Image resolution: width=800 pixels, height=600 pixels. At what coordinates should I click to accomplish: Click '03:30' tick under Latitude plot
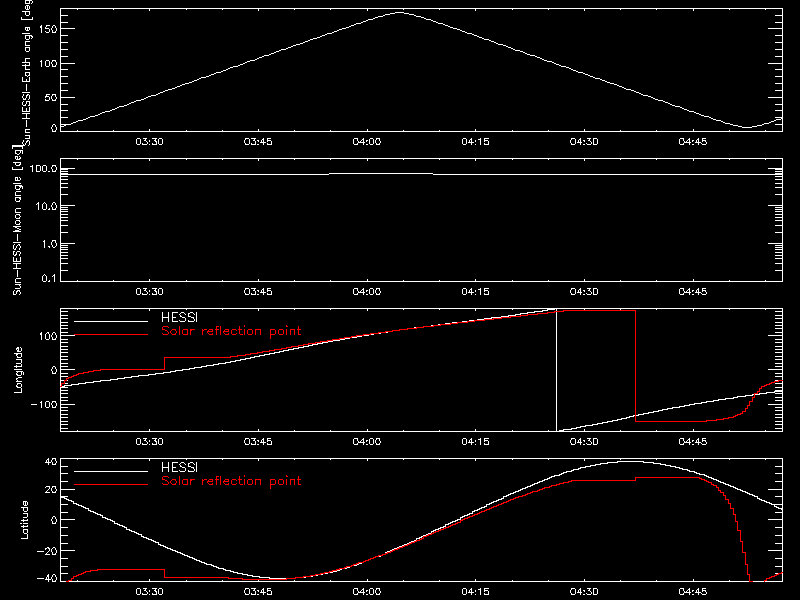[149, 592]
